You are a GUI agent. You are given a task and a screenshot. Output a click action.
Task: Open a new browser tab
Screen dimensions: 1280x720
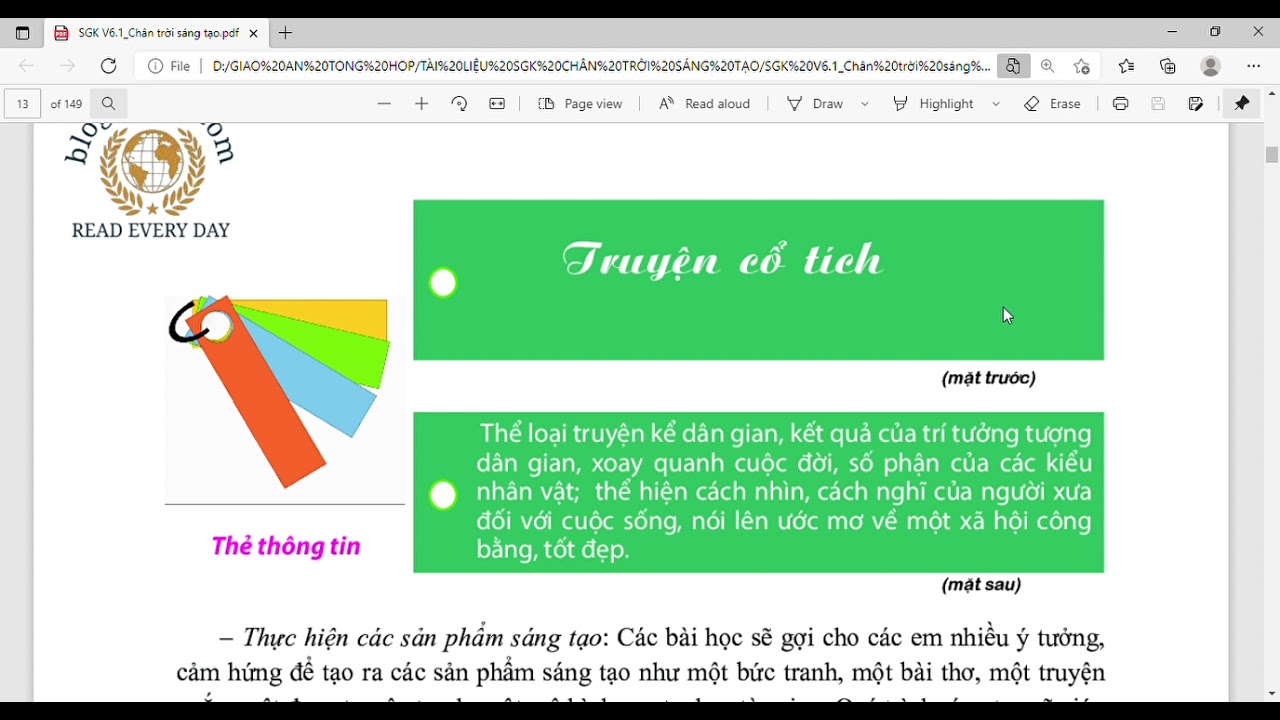point(285,33)
